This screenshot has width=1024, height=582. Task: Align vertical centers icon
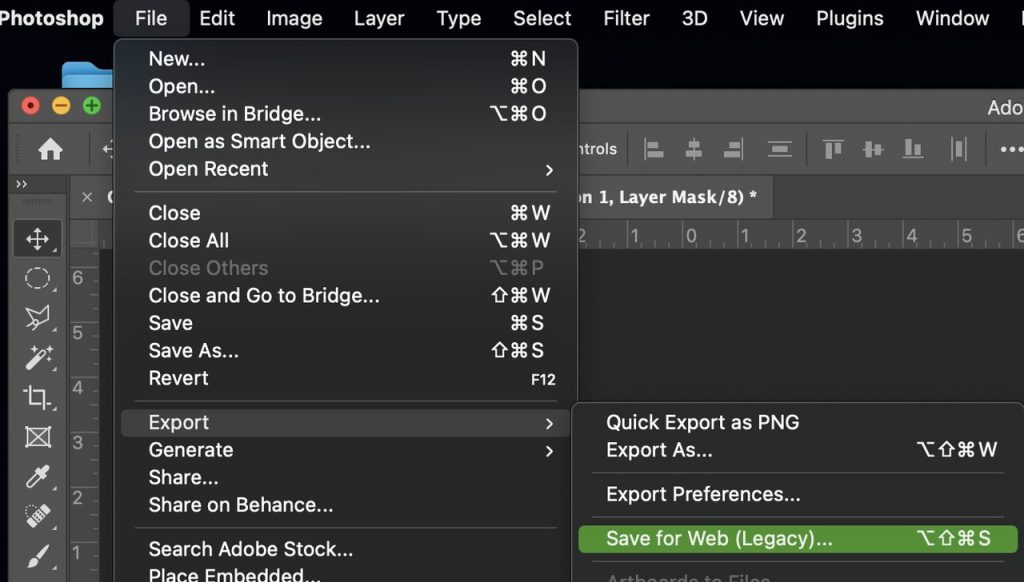(872, 150)
